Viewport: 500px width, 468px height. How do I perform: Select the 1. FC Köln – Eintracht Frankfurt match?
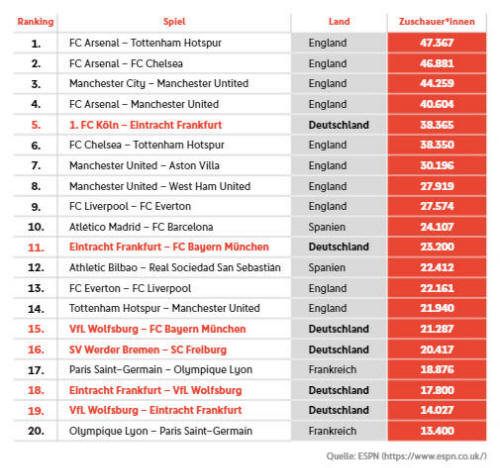145,125
